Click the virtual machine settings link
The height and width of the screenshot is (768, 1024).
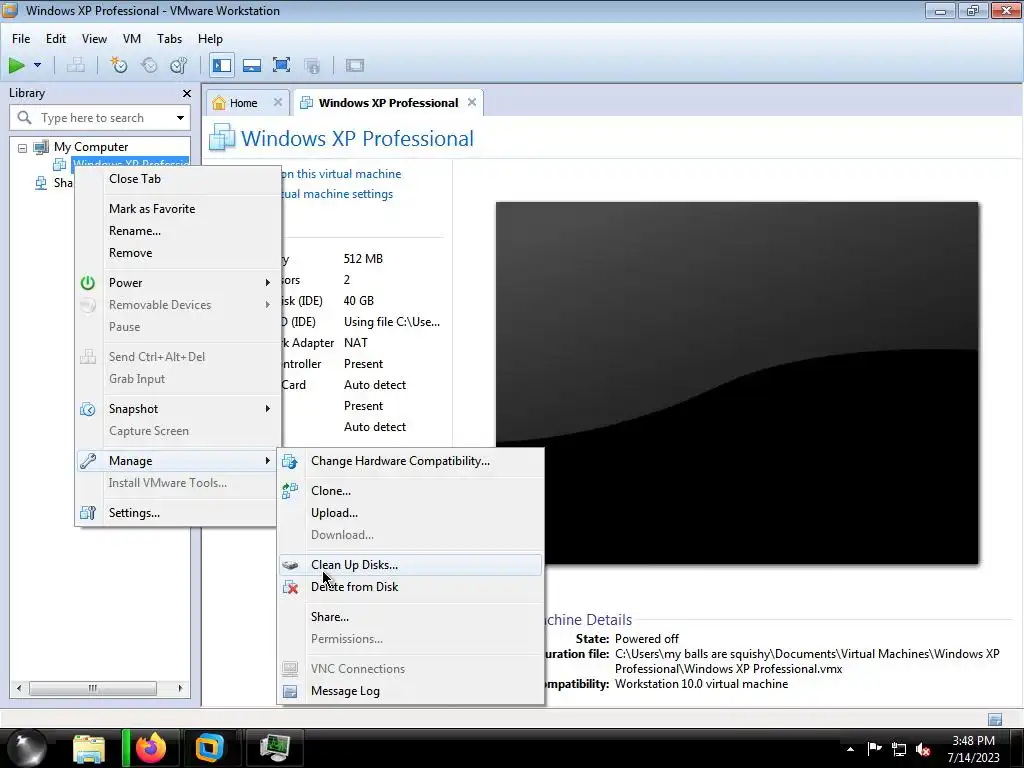click(337, 194)
